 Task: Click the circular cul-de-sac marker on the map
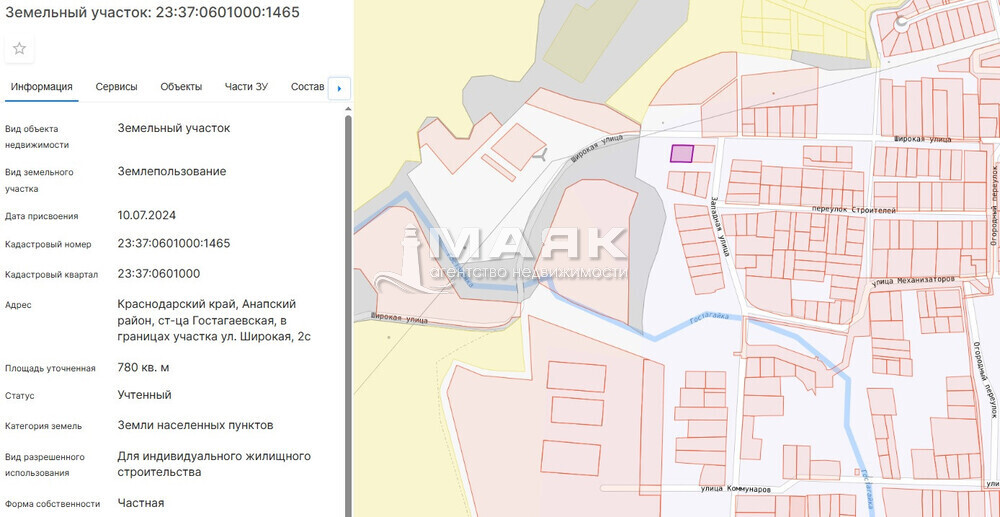tap(903, 22)
